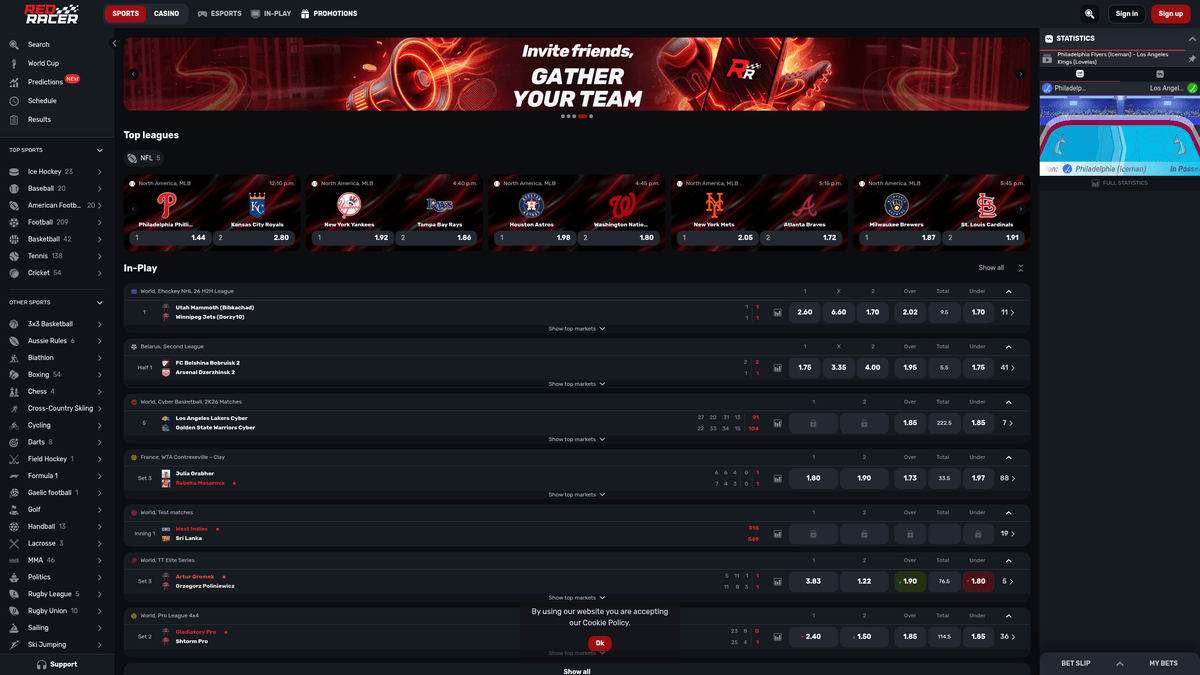The height and width of the screenshot is (675, 1200).
Task: Open statistics icon for FC Belshina Bobruisk 2 match
Action: pyautogui.click(x=777, y=368)
